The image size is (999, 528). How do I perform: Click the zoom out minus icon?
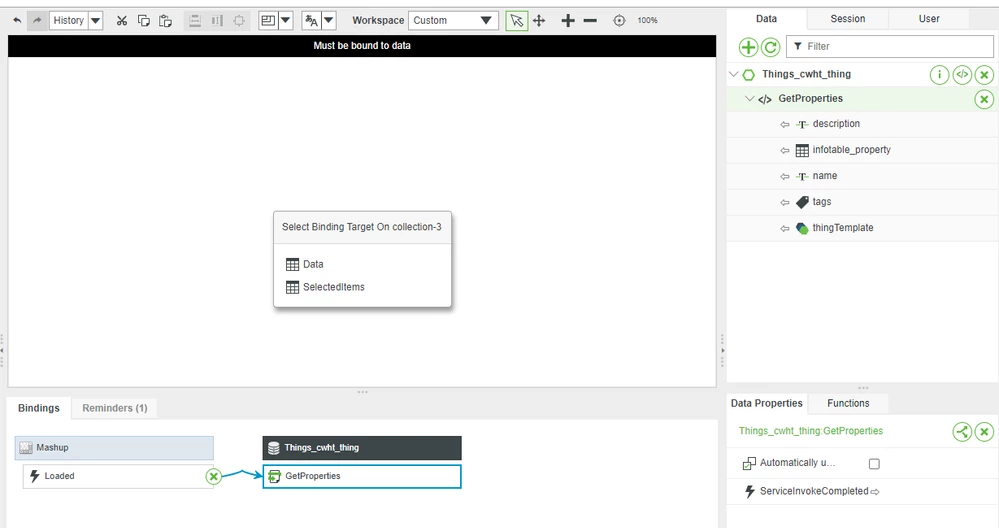pyautogui.click(x=591, y=20)
